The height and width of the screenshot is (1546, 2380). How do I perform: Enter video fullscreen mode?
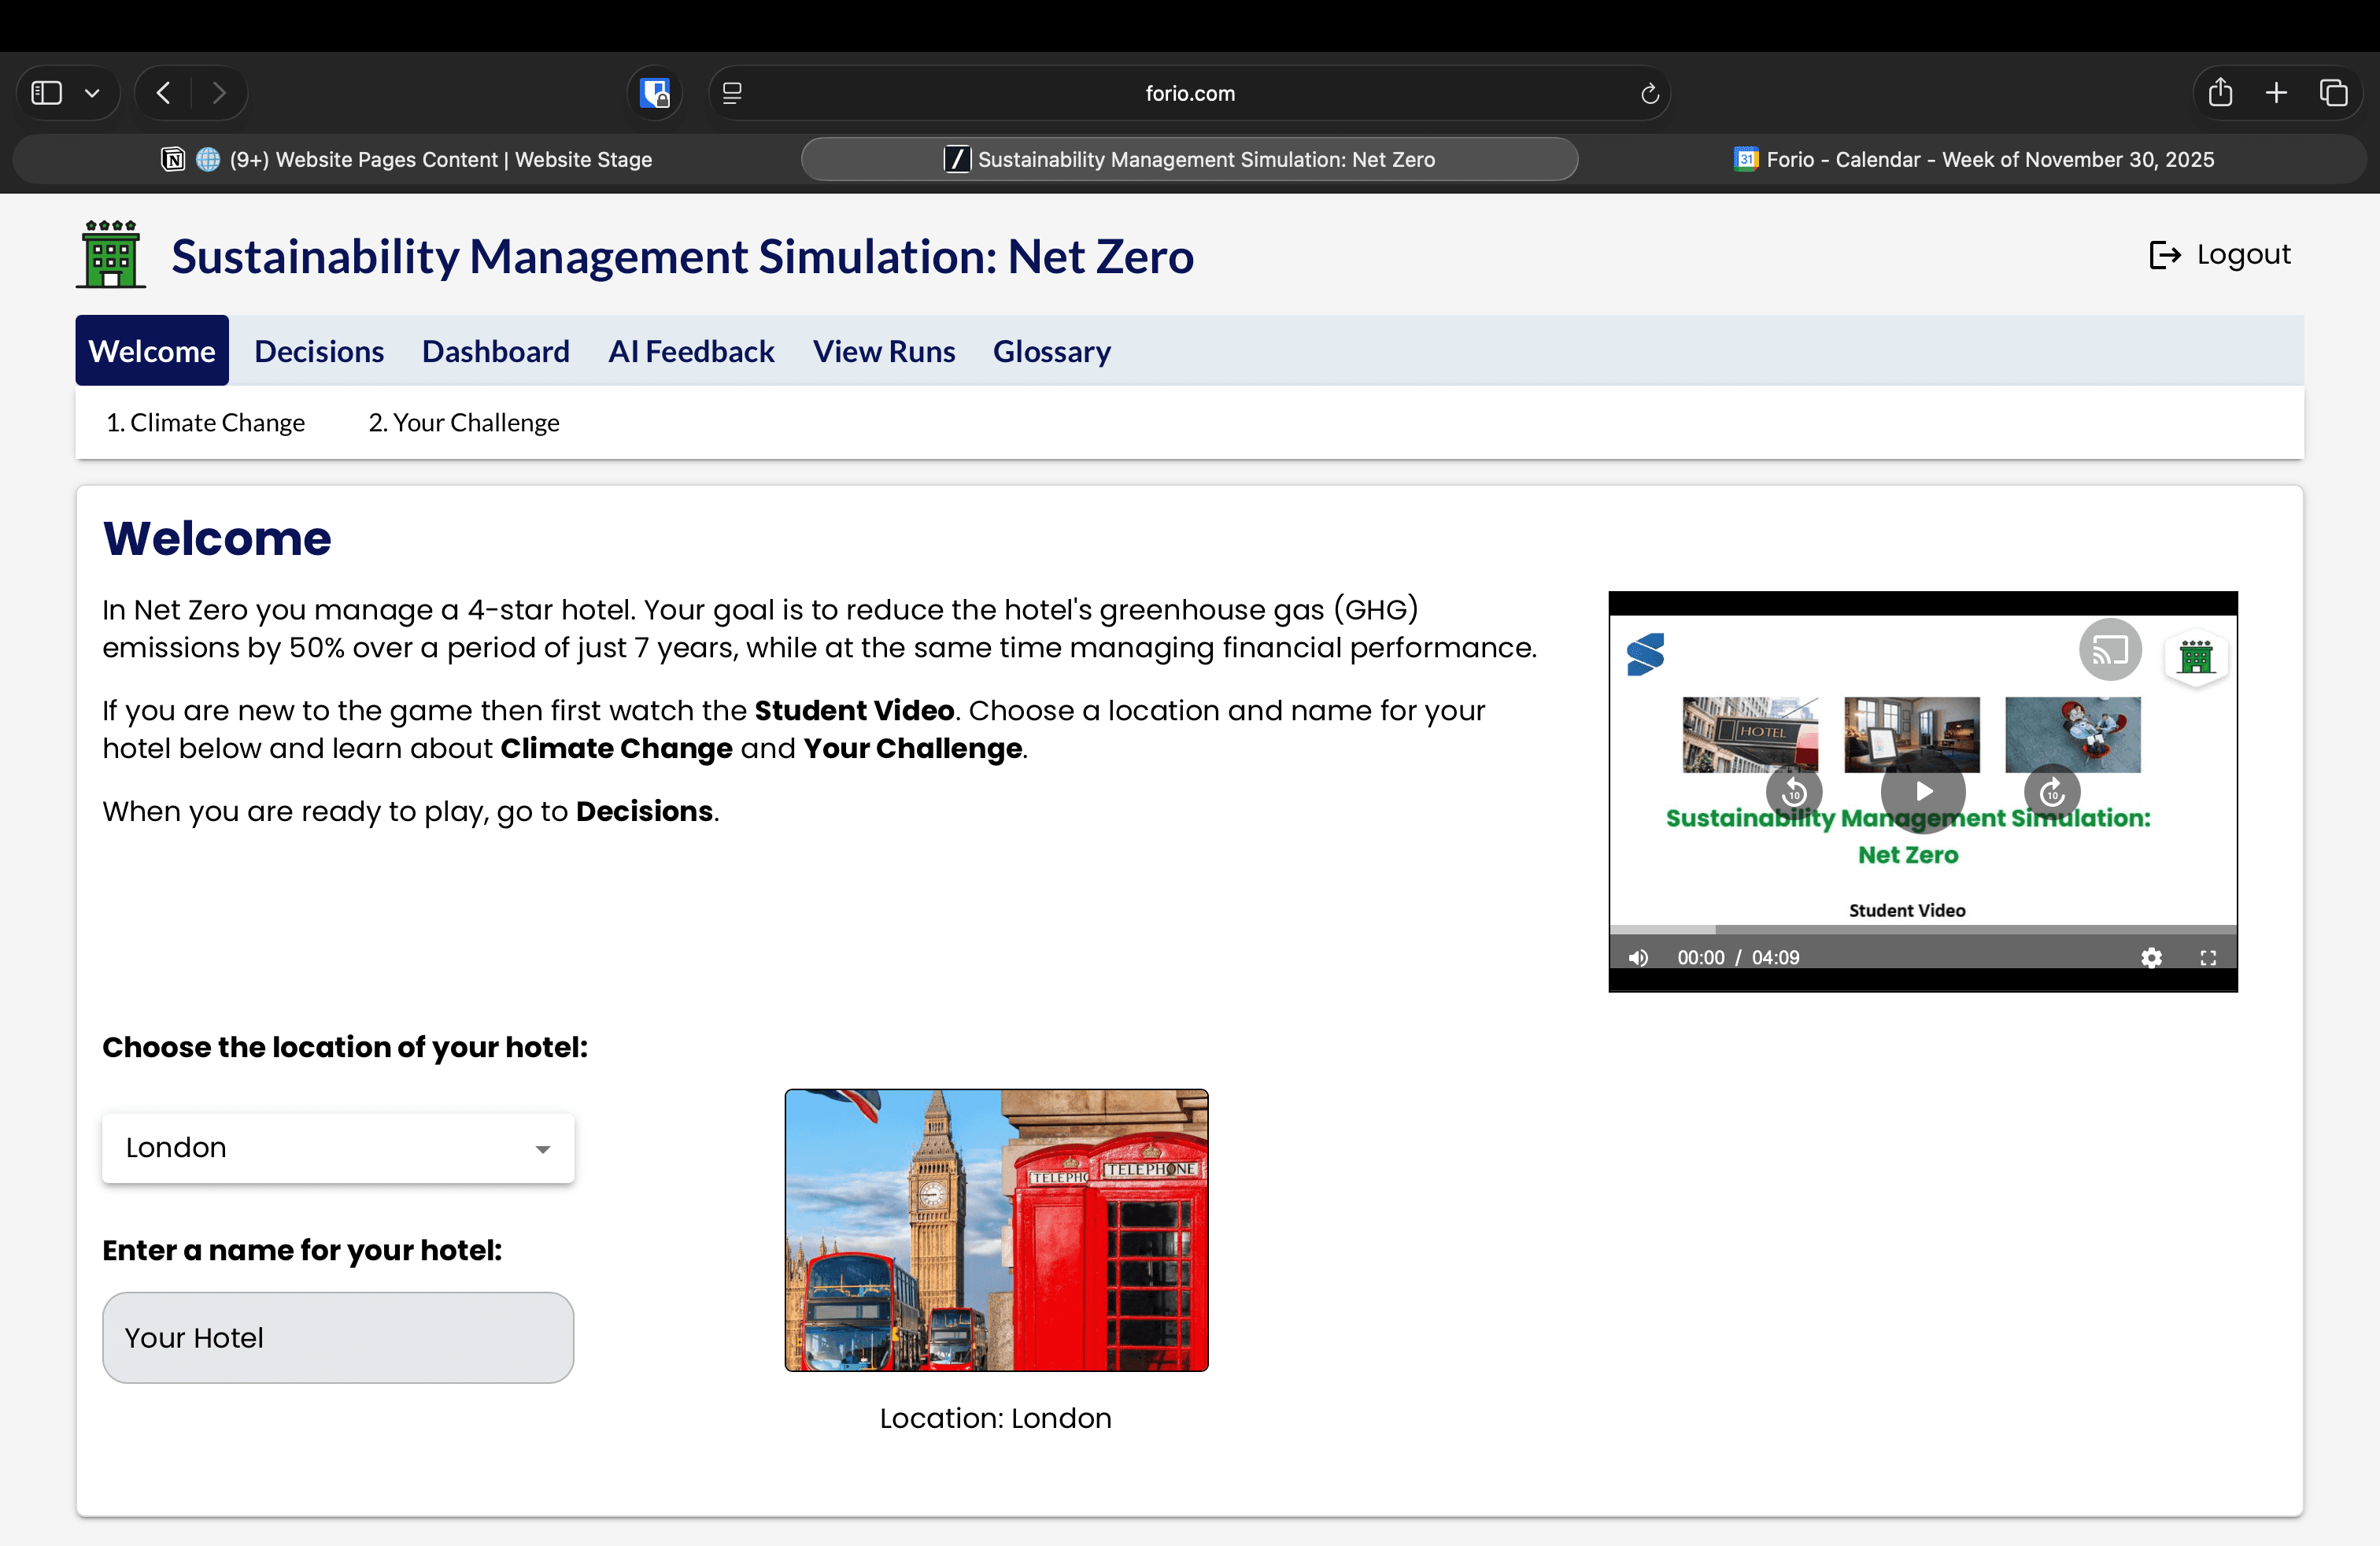tap(2208, 957)
